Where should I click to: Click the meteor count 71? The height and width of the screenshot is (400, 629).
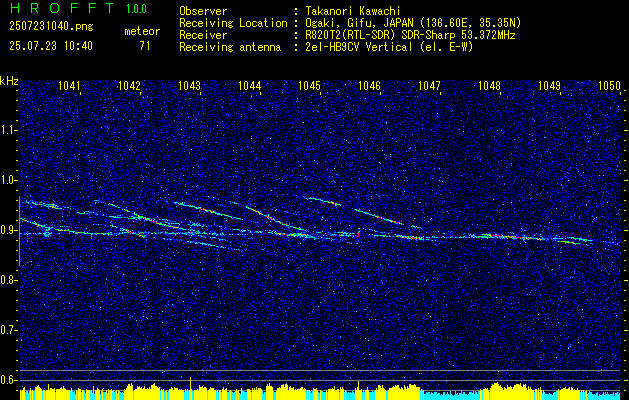point(145,46)
